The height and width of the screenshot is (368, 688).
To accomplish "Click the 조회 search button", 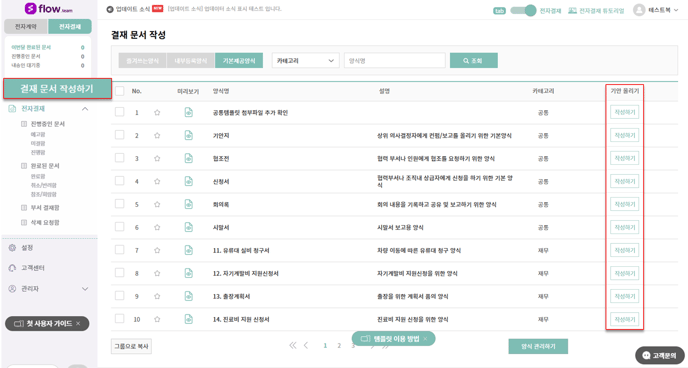I will click(x=473, y=61).
